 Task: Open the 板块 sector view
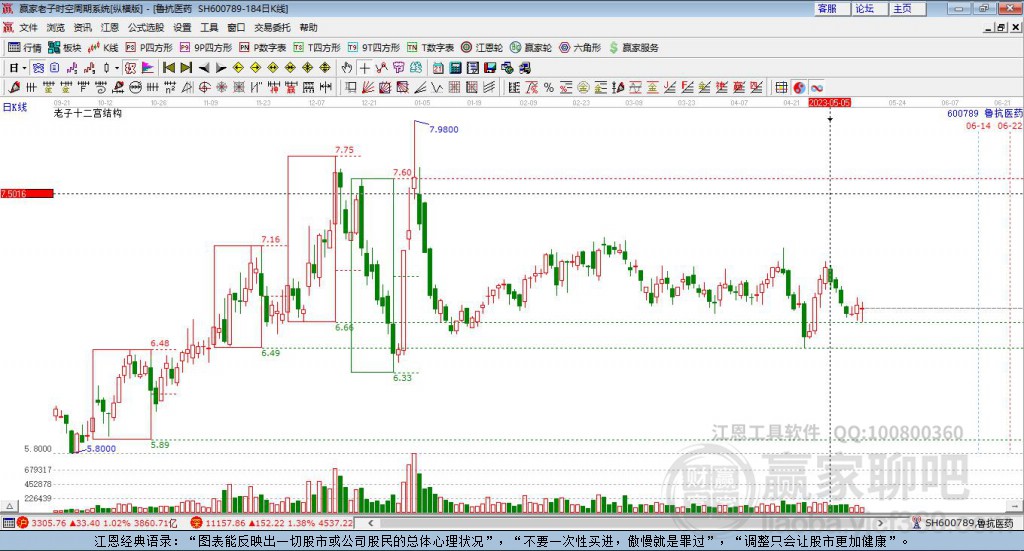pos(65,48)
